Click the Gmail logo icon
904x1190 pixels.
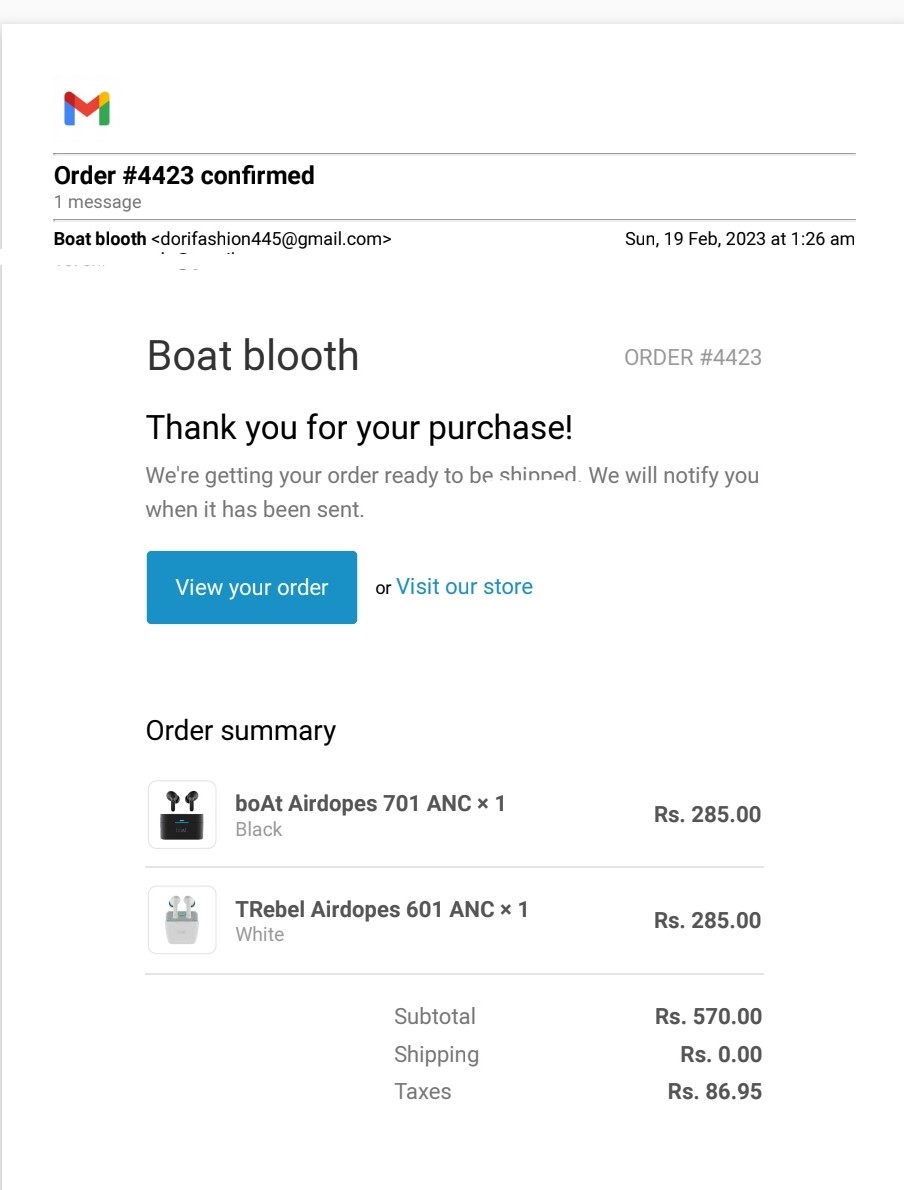click(87, 108)
